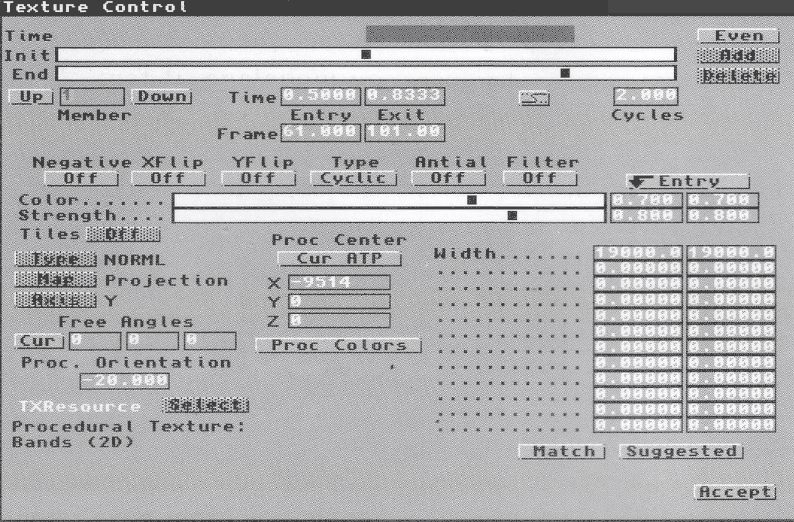The image size is (794, 522).
Task: Click the Strength exit value 0.800
Action: [722, 215]
